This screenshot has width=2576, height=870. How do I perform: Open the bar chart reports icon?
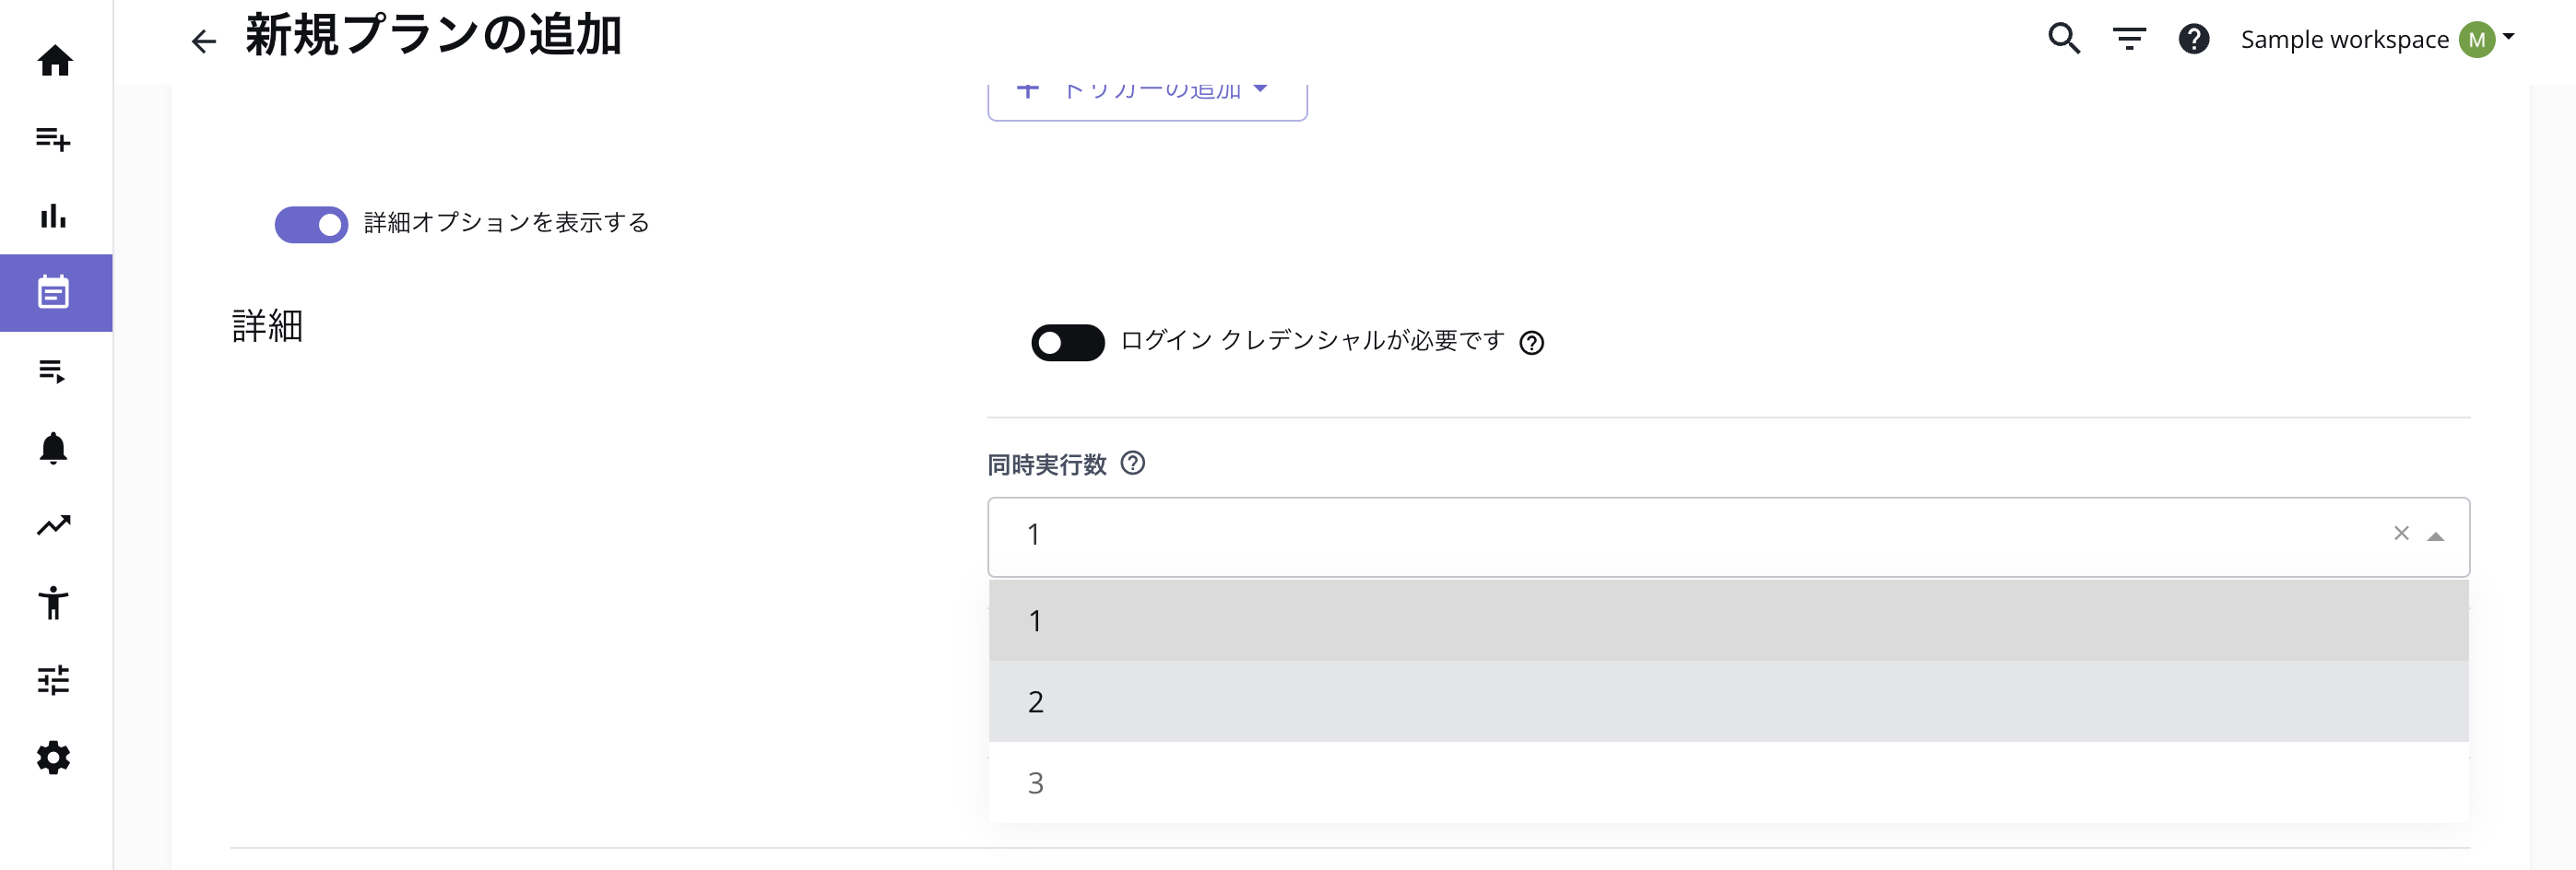(54, 216)
